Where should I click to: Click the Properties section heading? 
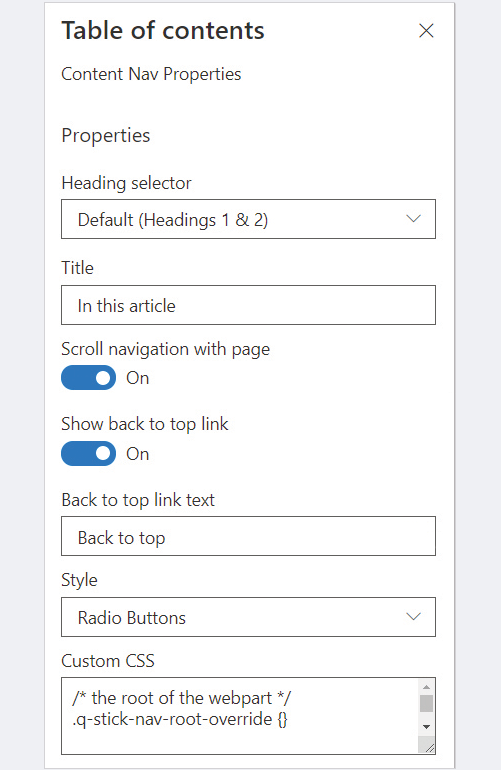click(106, 136)
